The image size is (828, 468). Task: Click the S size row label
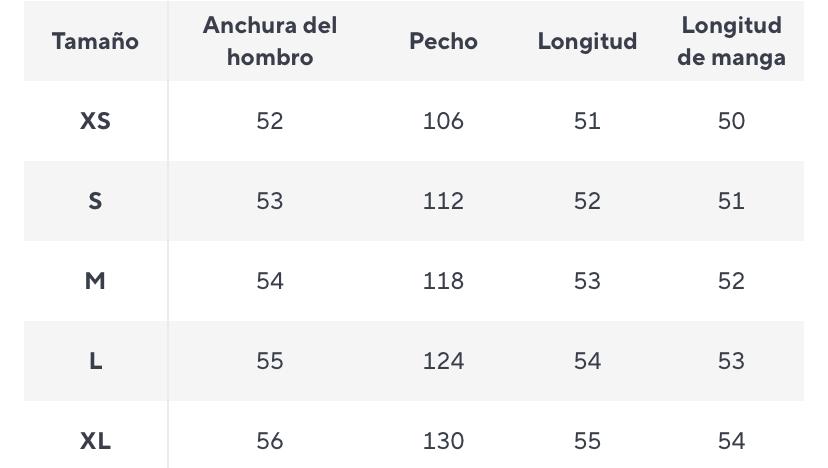95,201
